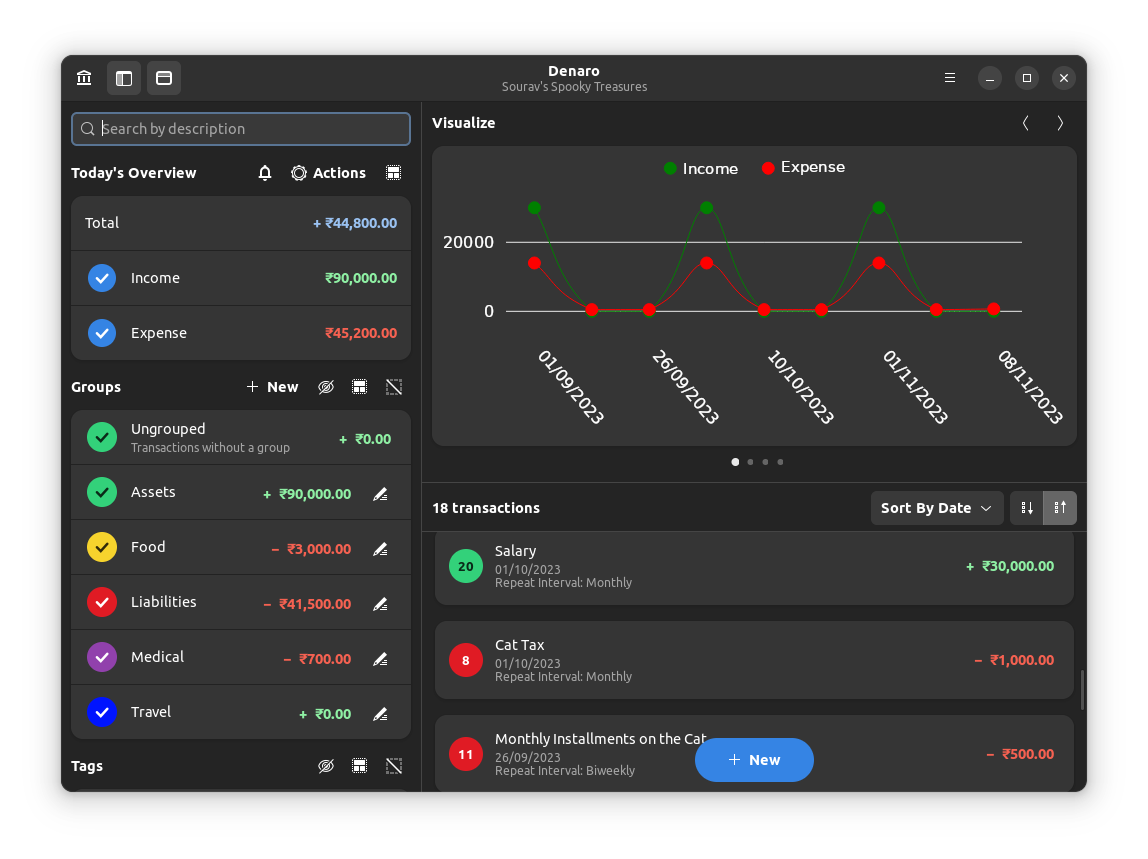Viewport: 1148px width, 859px height.
Task: Hide group filters using the eye icon
Action: click(x=326, y=387)
